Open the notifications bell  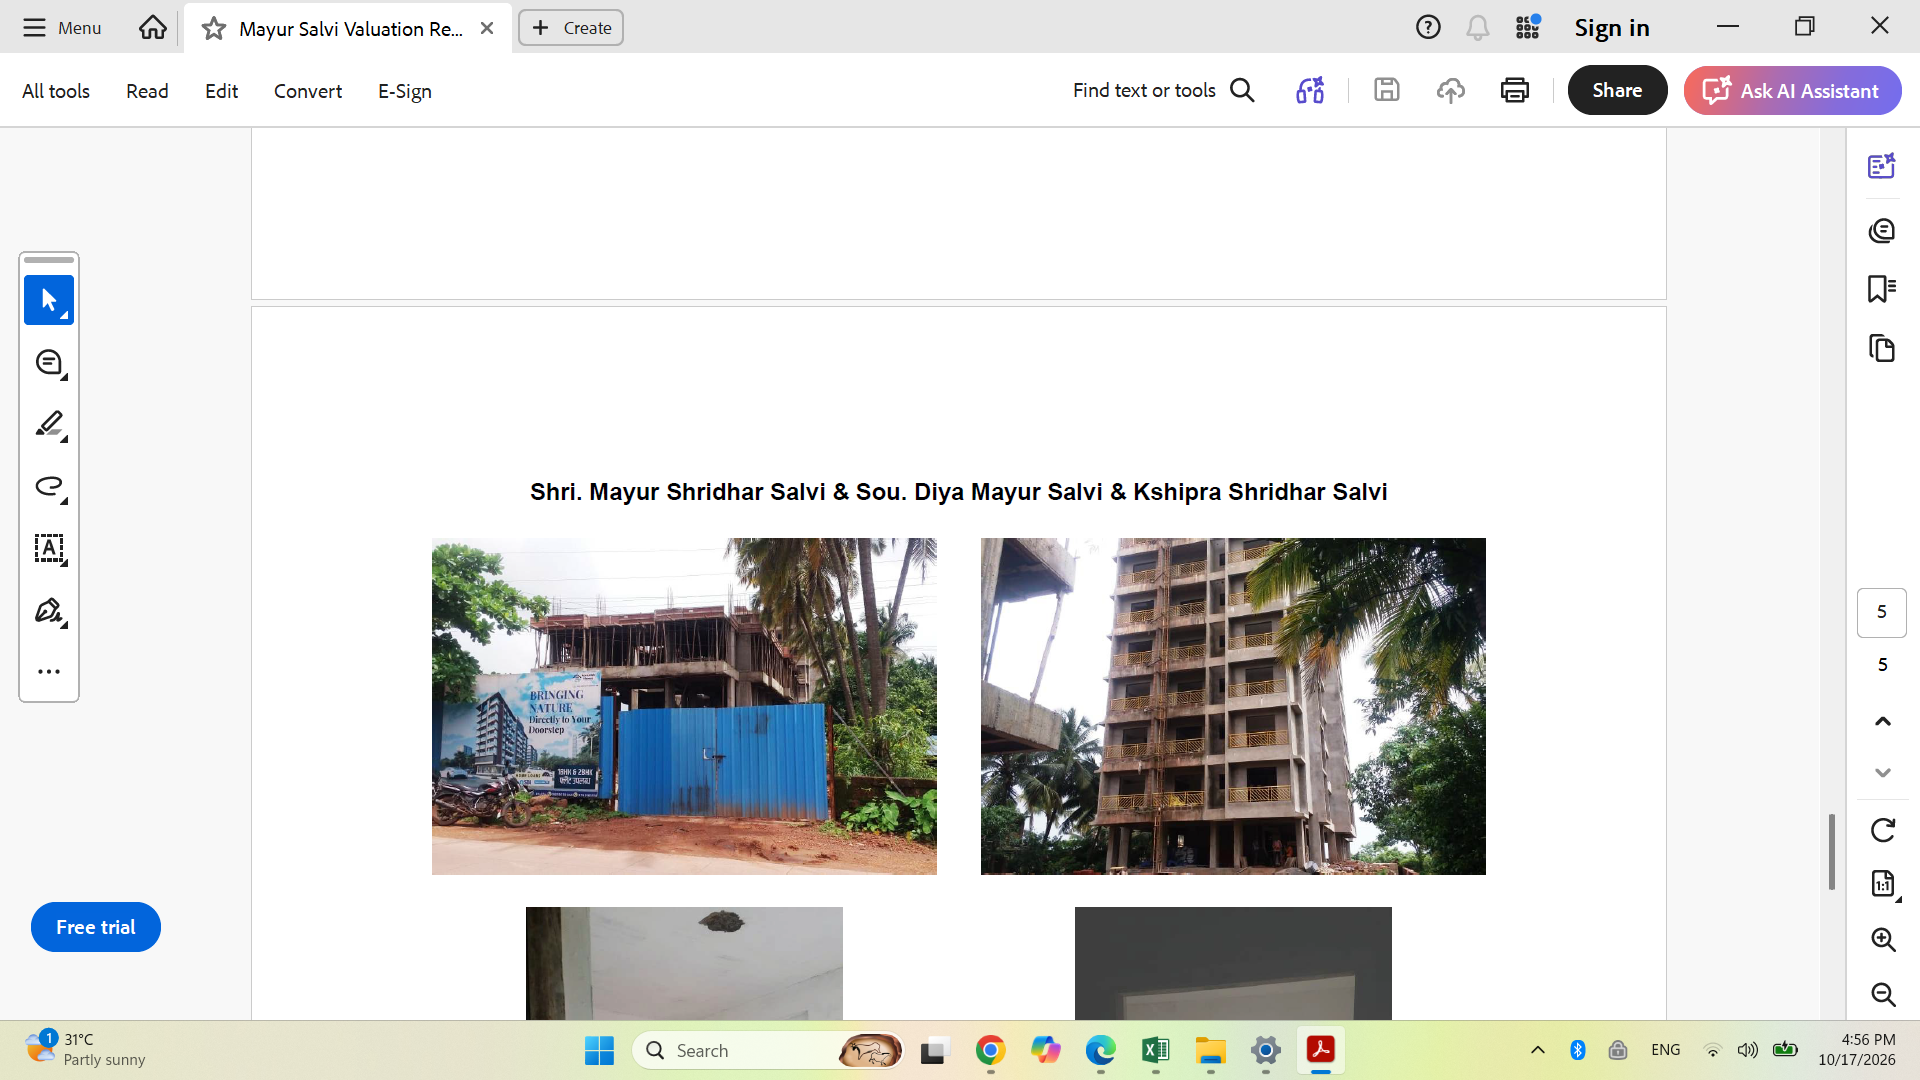click(x=1477, y=27)
